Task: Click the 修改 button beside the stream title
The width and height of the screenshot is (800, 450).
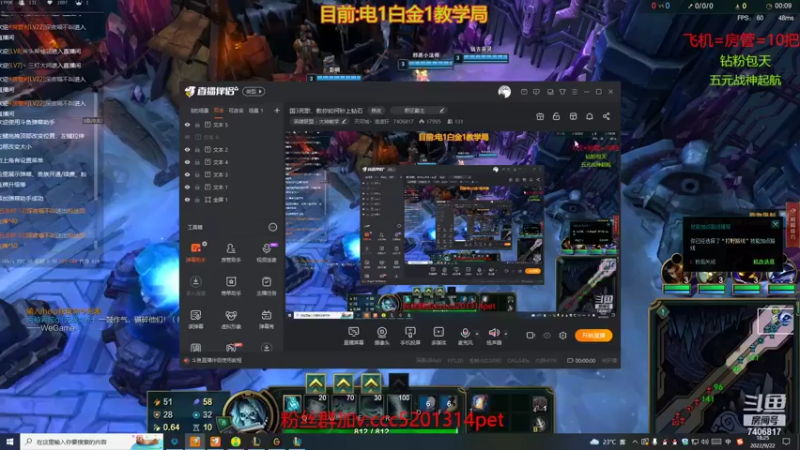Action: (x=376, y=110)
